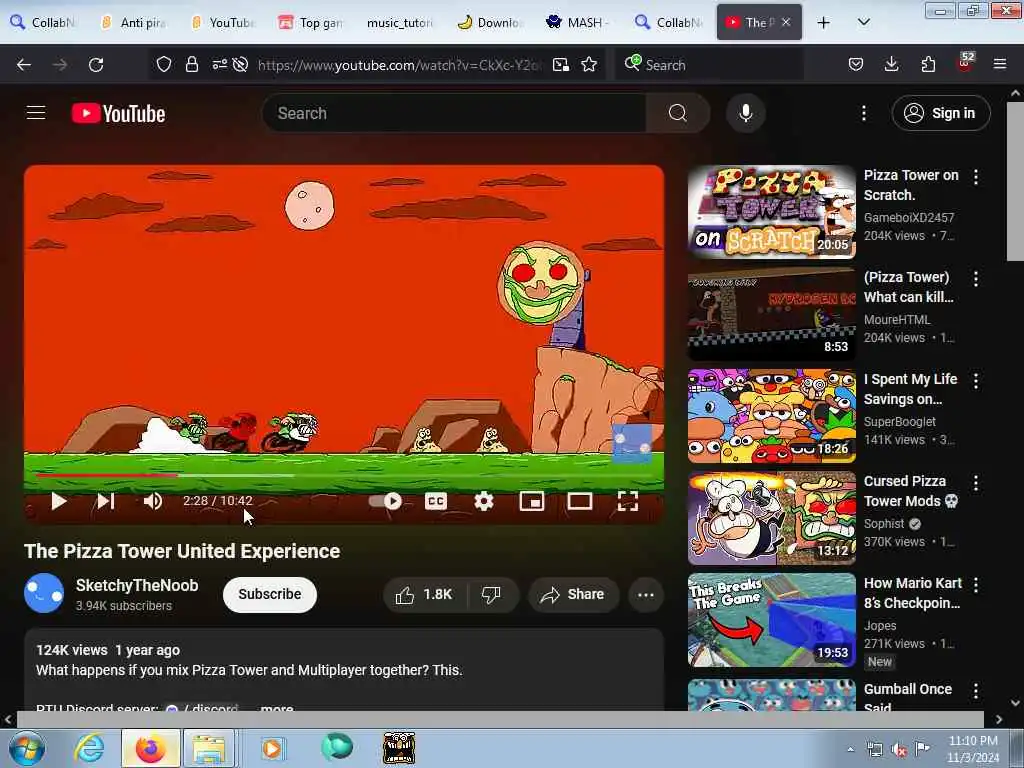Open options for I Spent My Life Savings
The height and width of the screenshot is (768, 1024).
coord(976,381)
